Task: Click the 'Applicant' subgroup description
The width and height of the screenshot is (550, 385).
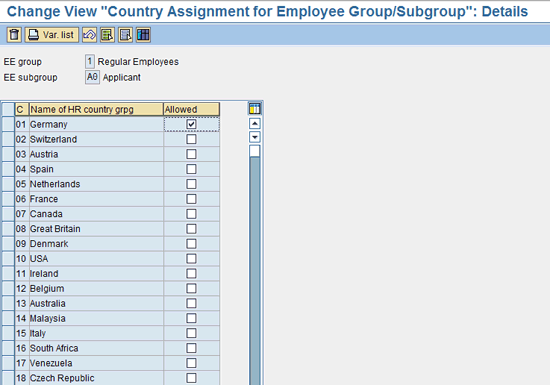Action: [121, 77]
